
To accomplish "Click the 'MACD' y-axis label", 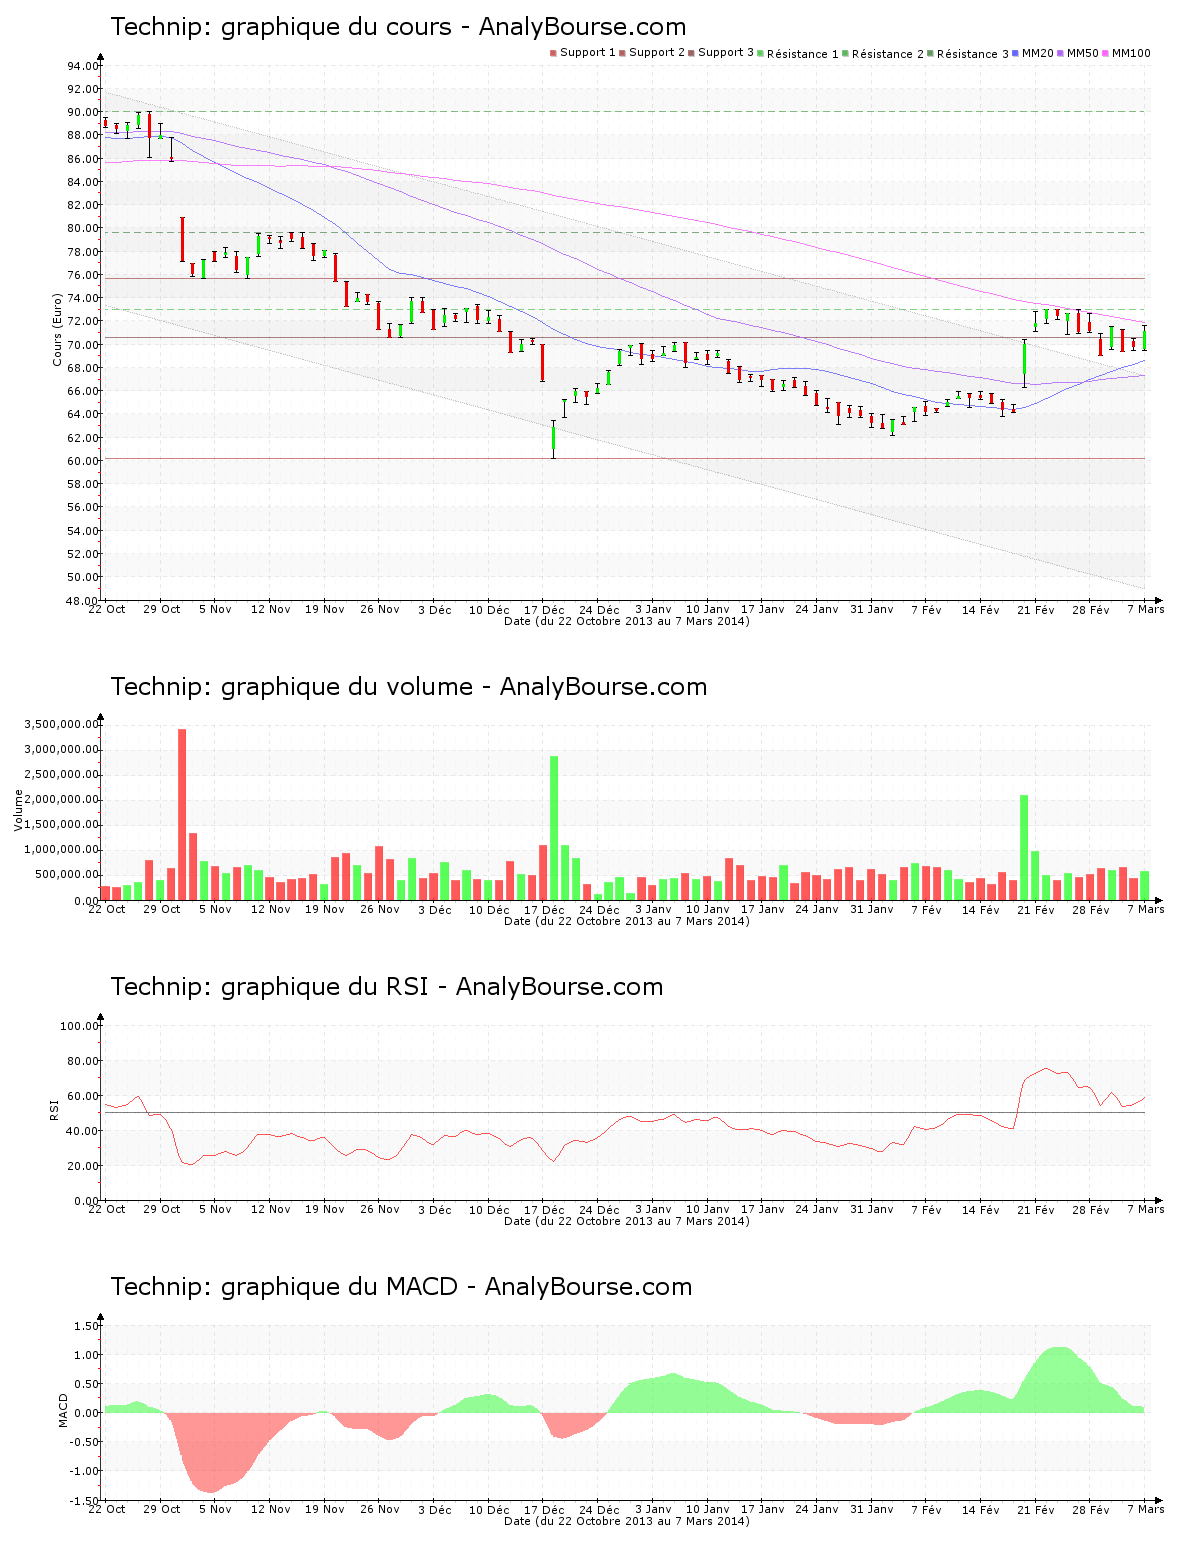I will point(63,1410).
